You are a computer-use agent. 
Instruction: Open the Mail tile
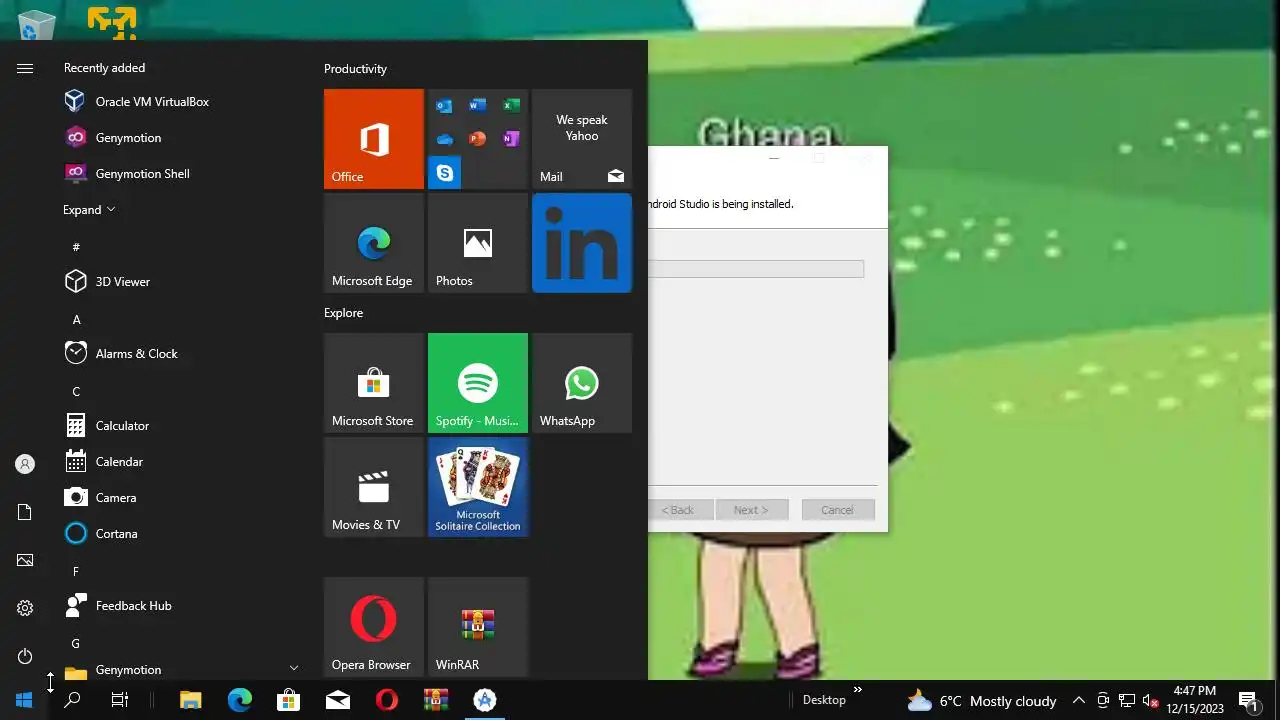pos(582,139)
